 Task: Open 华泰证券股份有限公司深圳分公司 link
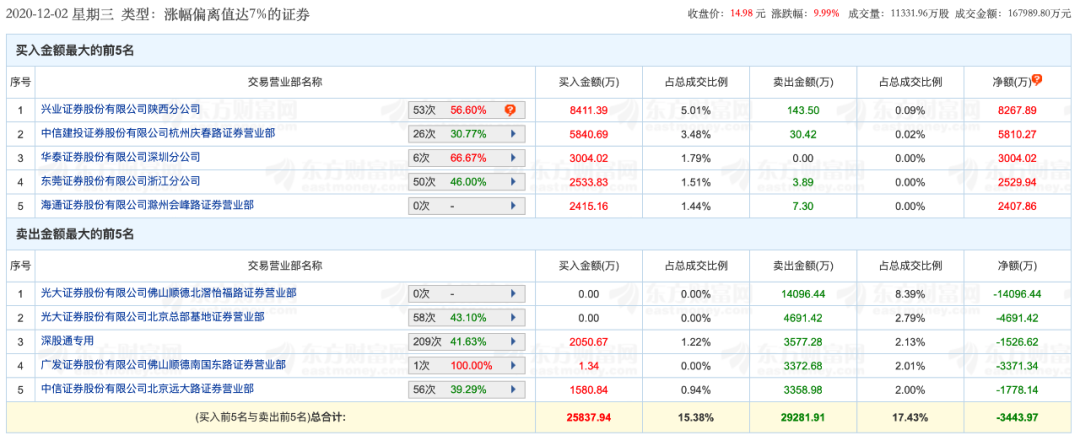121,157
